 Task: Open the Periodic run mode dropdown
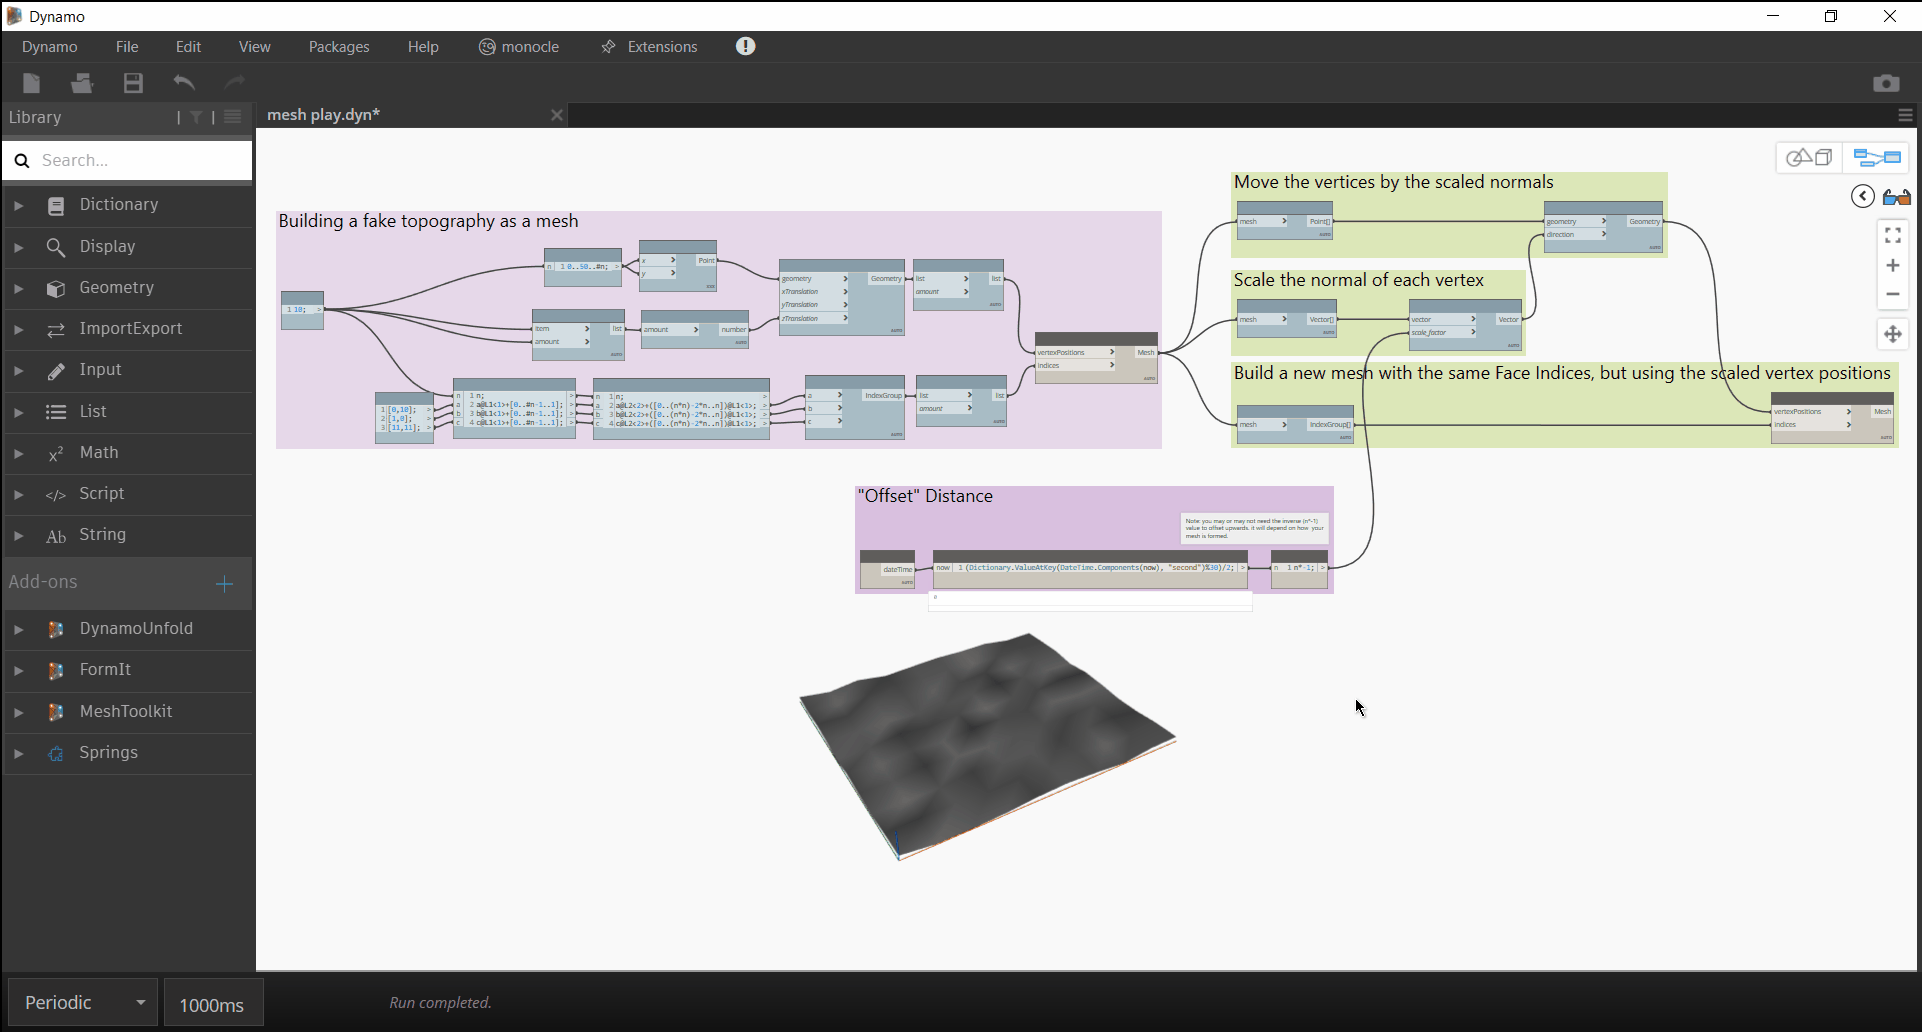[83, 1002]
